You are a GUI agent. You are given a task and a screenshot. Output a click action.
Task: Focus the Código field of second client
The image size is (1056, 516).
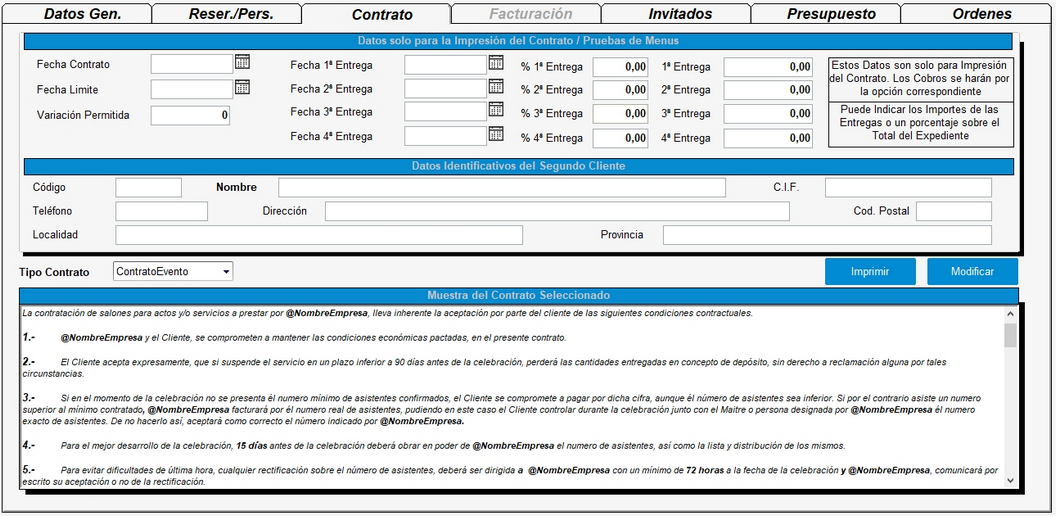pos(148,187)
